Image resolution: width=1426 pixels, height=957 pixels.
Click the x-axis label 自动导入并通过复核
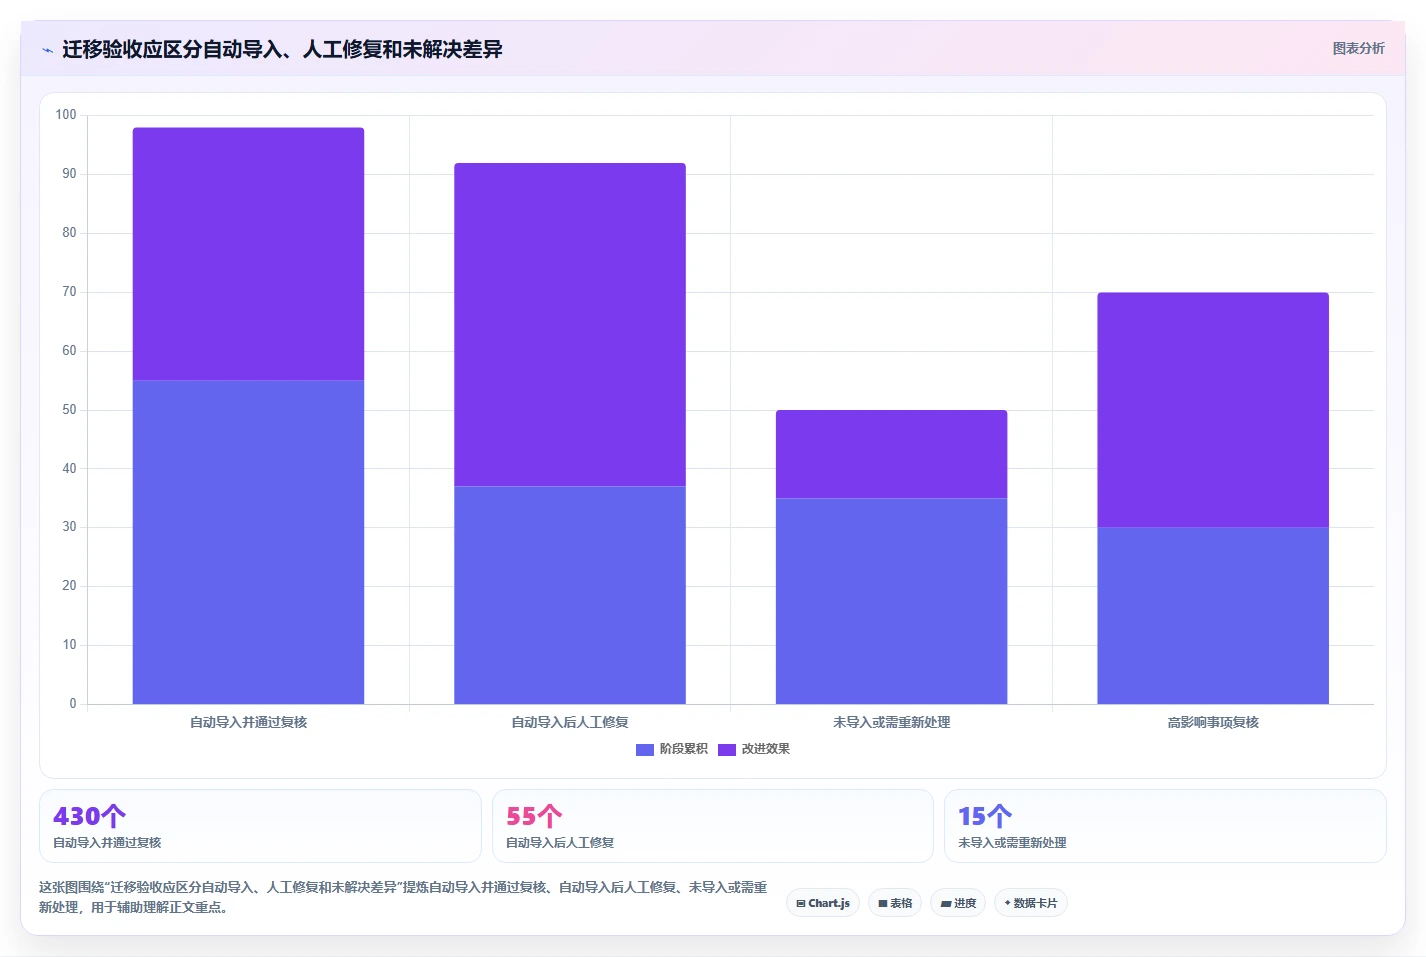[248, 722]
